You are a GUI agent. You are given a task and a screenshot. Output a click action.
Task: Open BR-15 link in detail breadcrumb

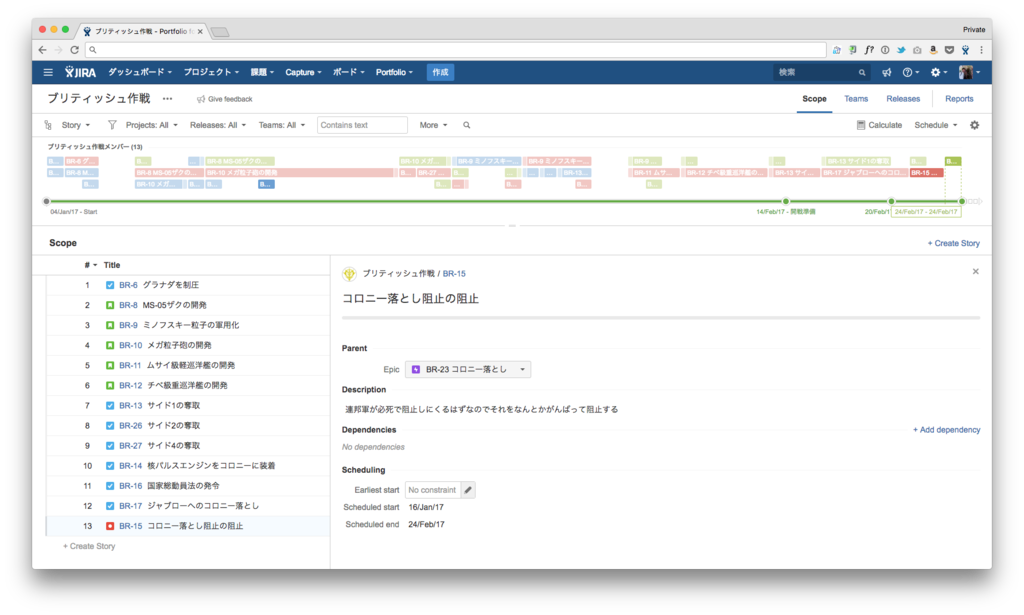tap(454, 274)
